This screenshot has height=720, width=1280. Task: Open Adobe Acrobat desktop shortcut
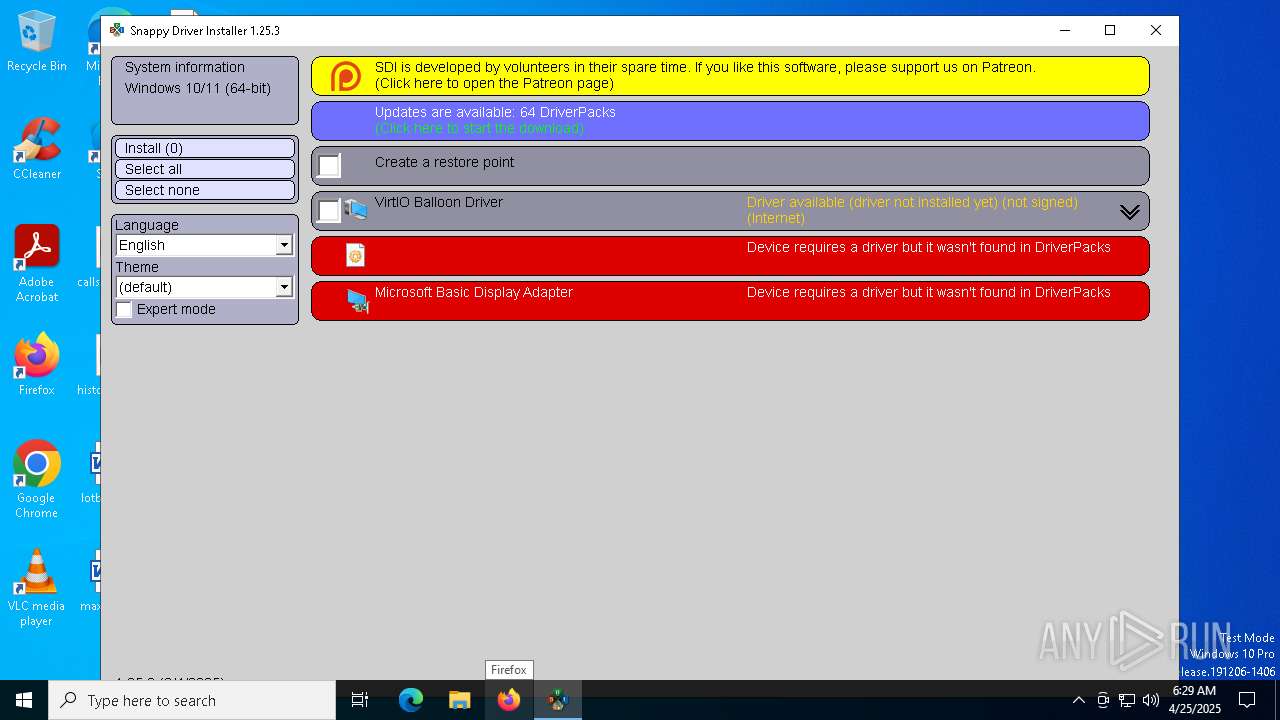pos(37,264)
